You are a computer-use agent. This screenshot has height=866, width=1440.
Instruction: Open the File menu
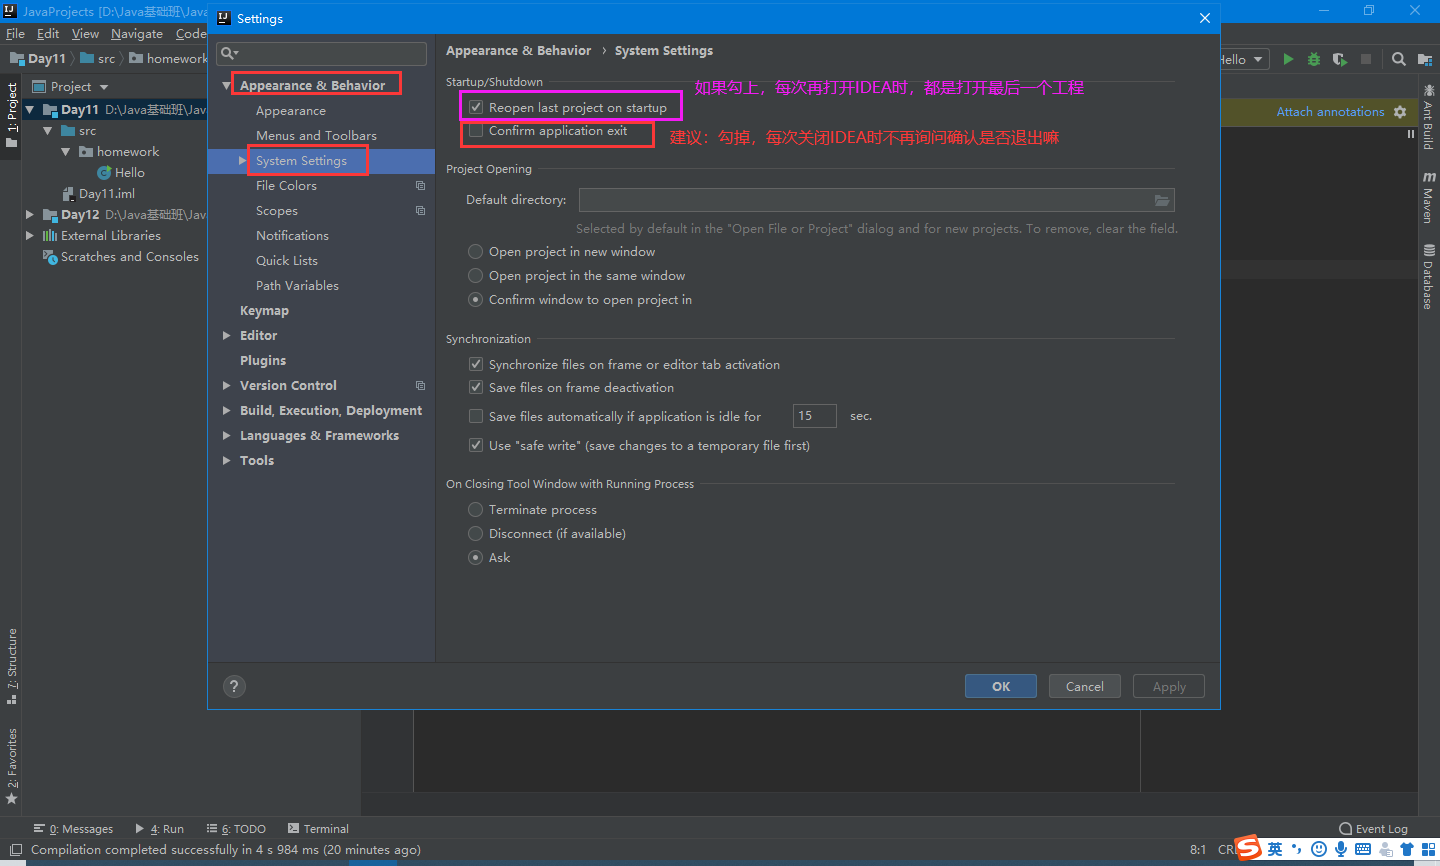click(x=15, y=33)
